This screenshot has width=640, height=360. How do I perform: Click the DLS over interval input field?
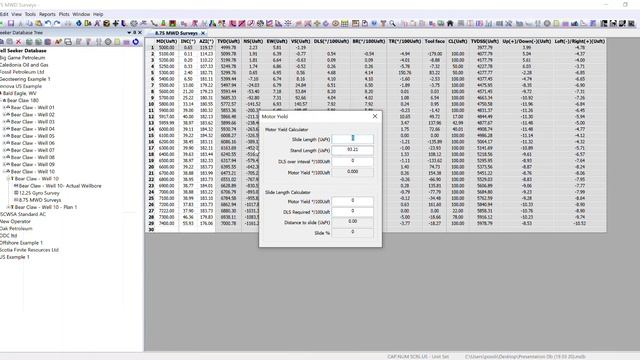point(353,161)
